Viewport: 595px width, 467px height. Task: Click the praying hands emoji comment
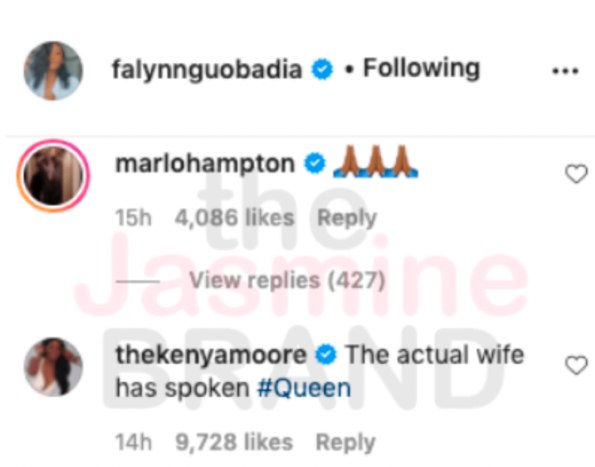click(x=376, y=162)
